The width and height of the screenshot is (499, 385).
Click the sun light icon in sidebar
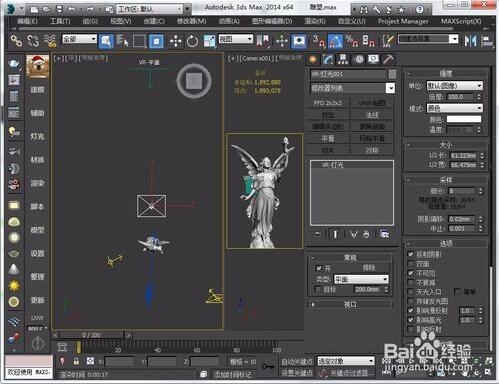(x=14, y=286)
